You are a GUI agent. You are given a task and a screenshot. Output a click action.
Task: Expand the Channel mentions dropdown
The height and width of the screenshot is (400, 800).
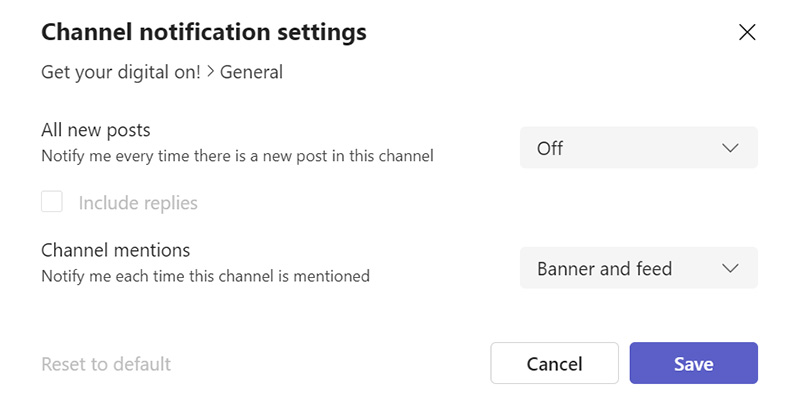(x=638, y=269)
